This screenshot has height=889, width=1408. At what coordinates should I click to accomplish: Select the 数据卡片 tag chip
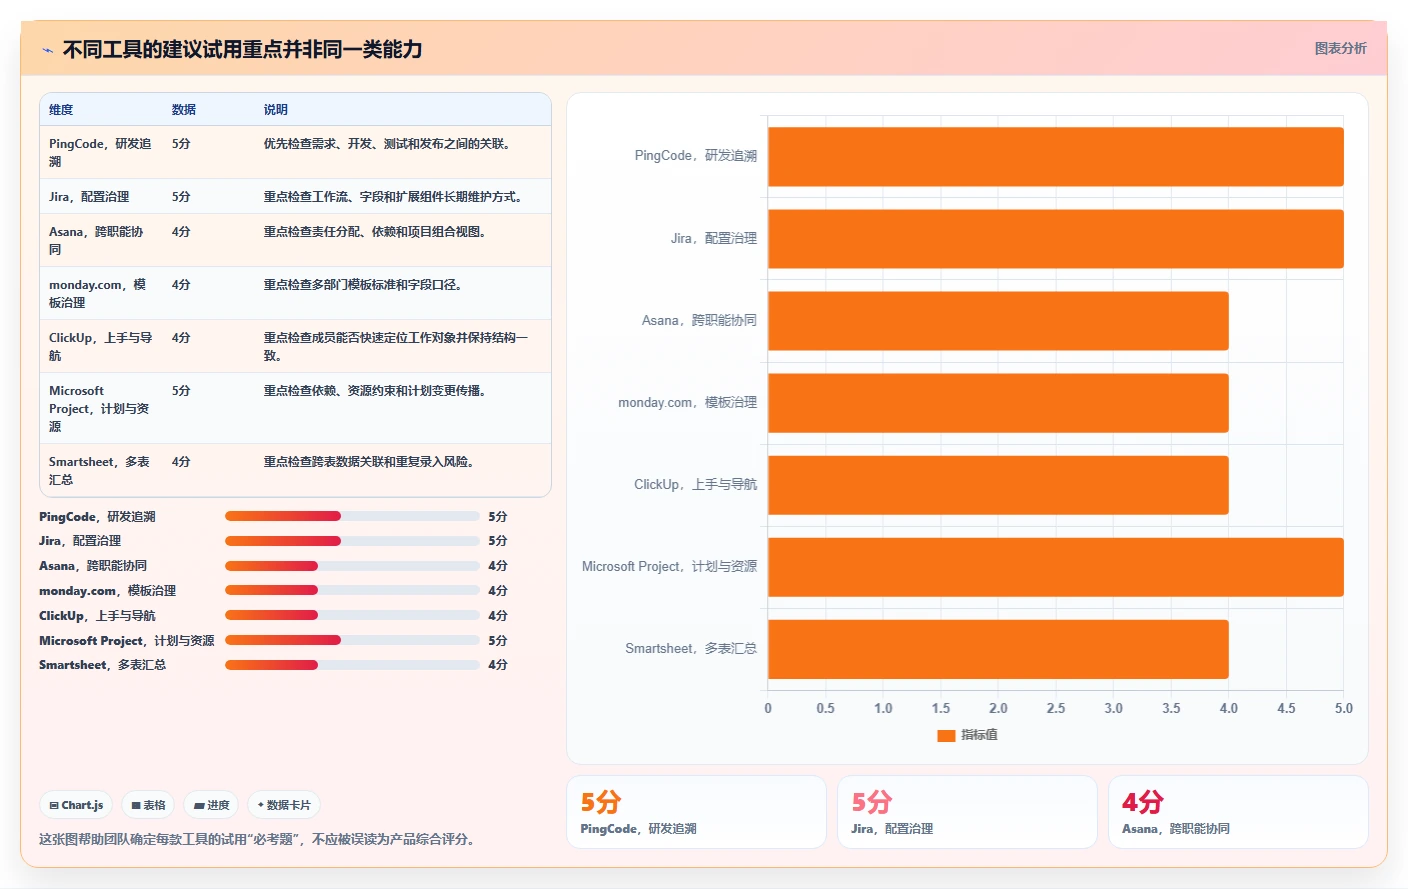pyautogui.click(x=284, y=805)
